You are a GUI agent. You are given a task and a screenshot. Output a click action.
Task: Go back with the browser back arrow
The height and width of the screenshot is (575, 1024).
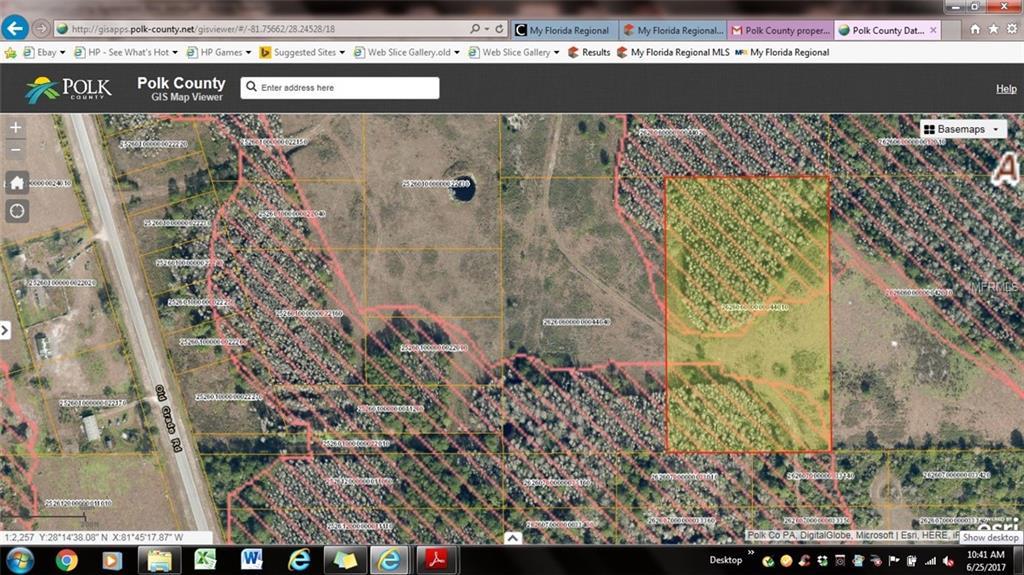[14, 28]
